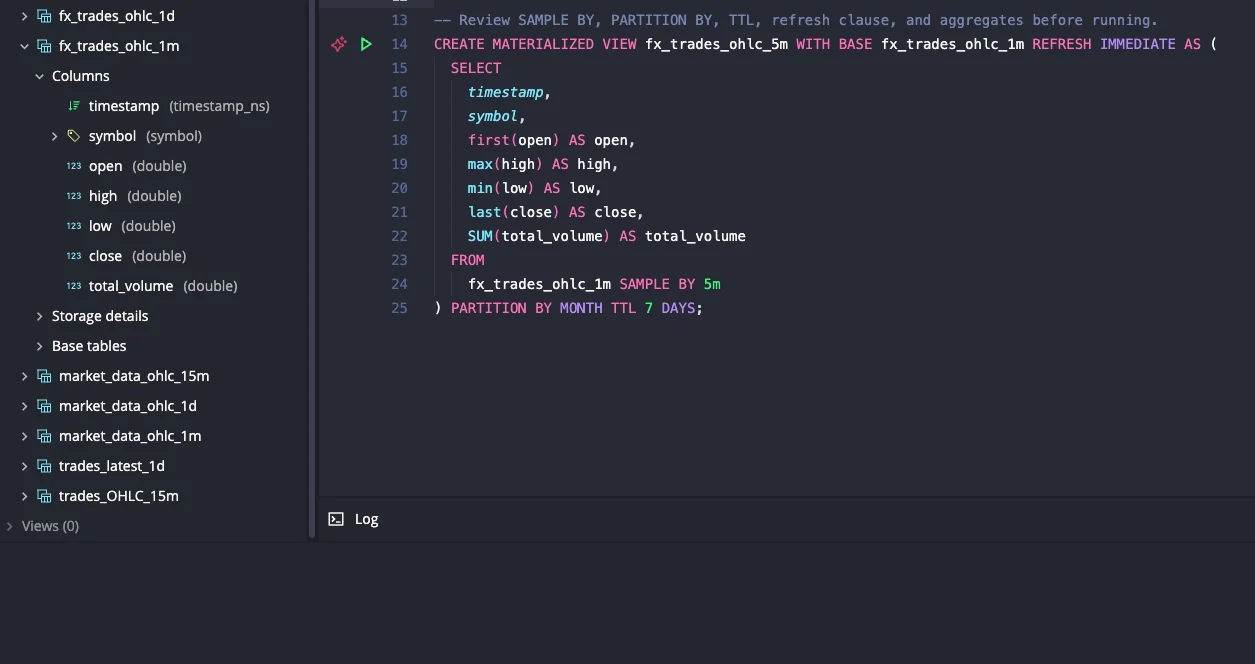Click the trades_OHLC_15m view icon
Screen dimensions: 1255x664
click(x=44, y=496)
